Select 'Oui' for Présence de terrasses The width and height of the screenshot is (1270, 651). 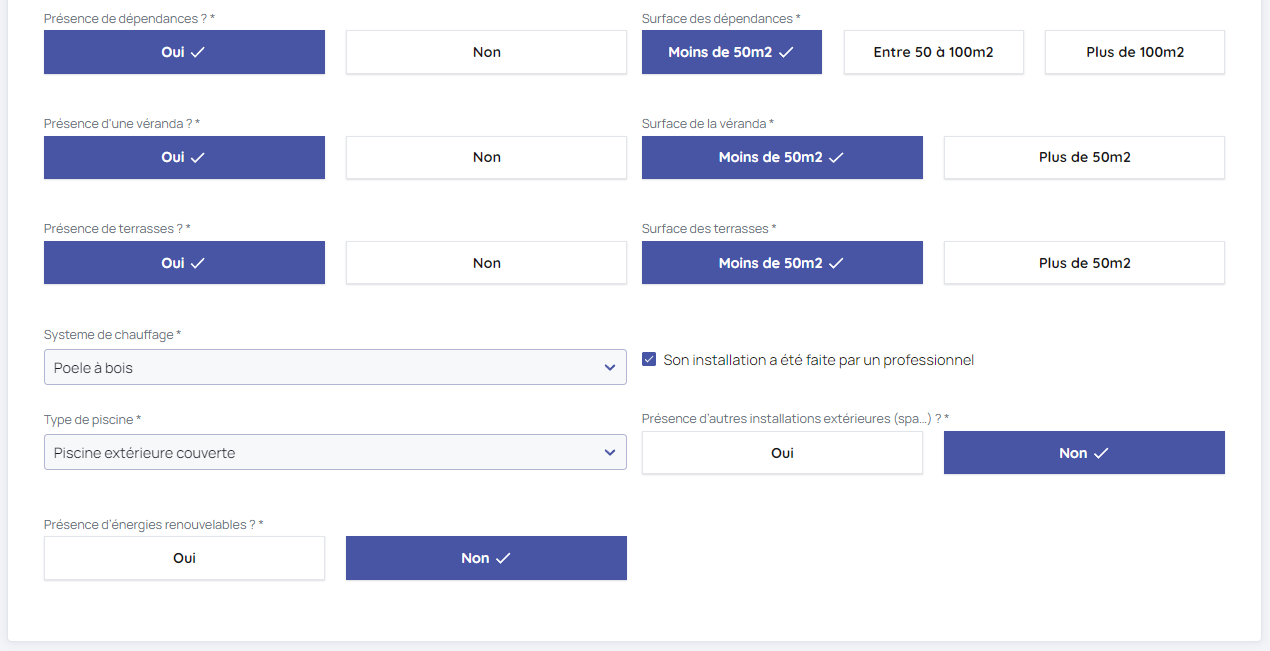(184, 263)
